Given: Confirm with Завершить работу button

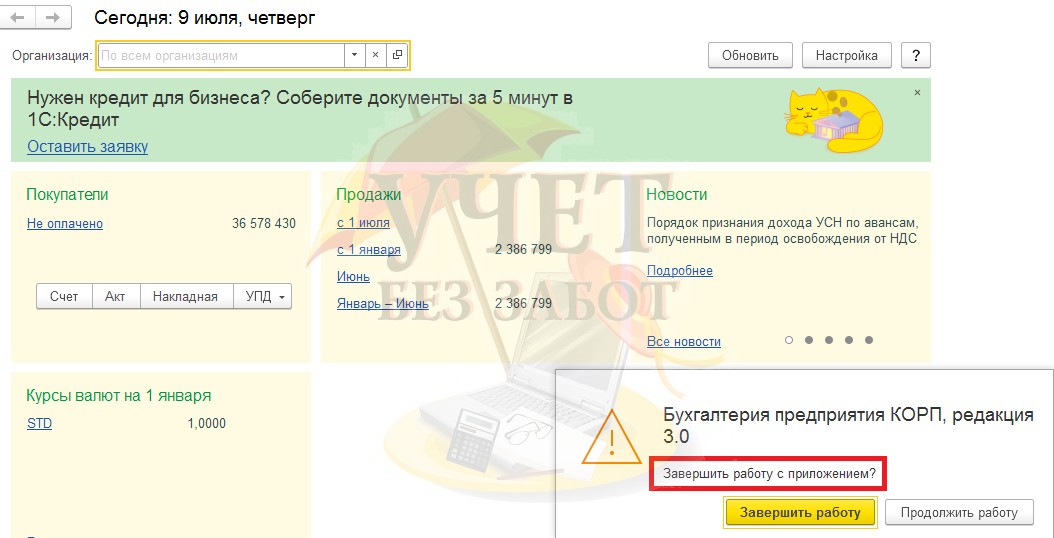Looking at the screenshot, I should 800,512.
